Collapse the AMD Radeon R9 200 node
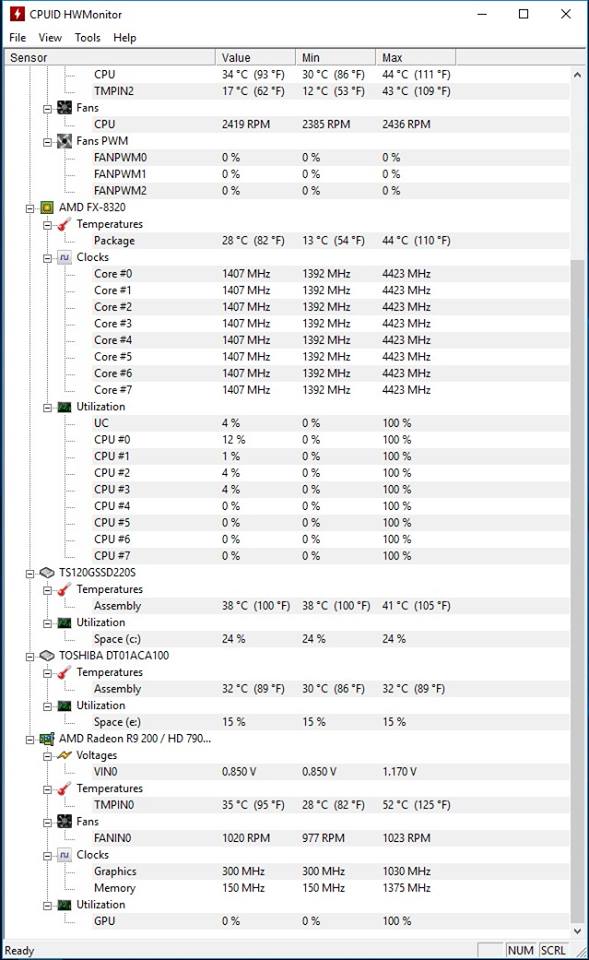The image size is (589, 960). (x=30, y=739)
